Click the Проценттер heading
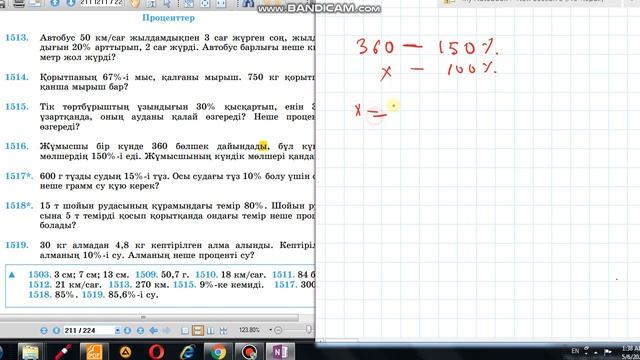Screen dimensions: 640x360 [x=168, y=18]
